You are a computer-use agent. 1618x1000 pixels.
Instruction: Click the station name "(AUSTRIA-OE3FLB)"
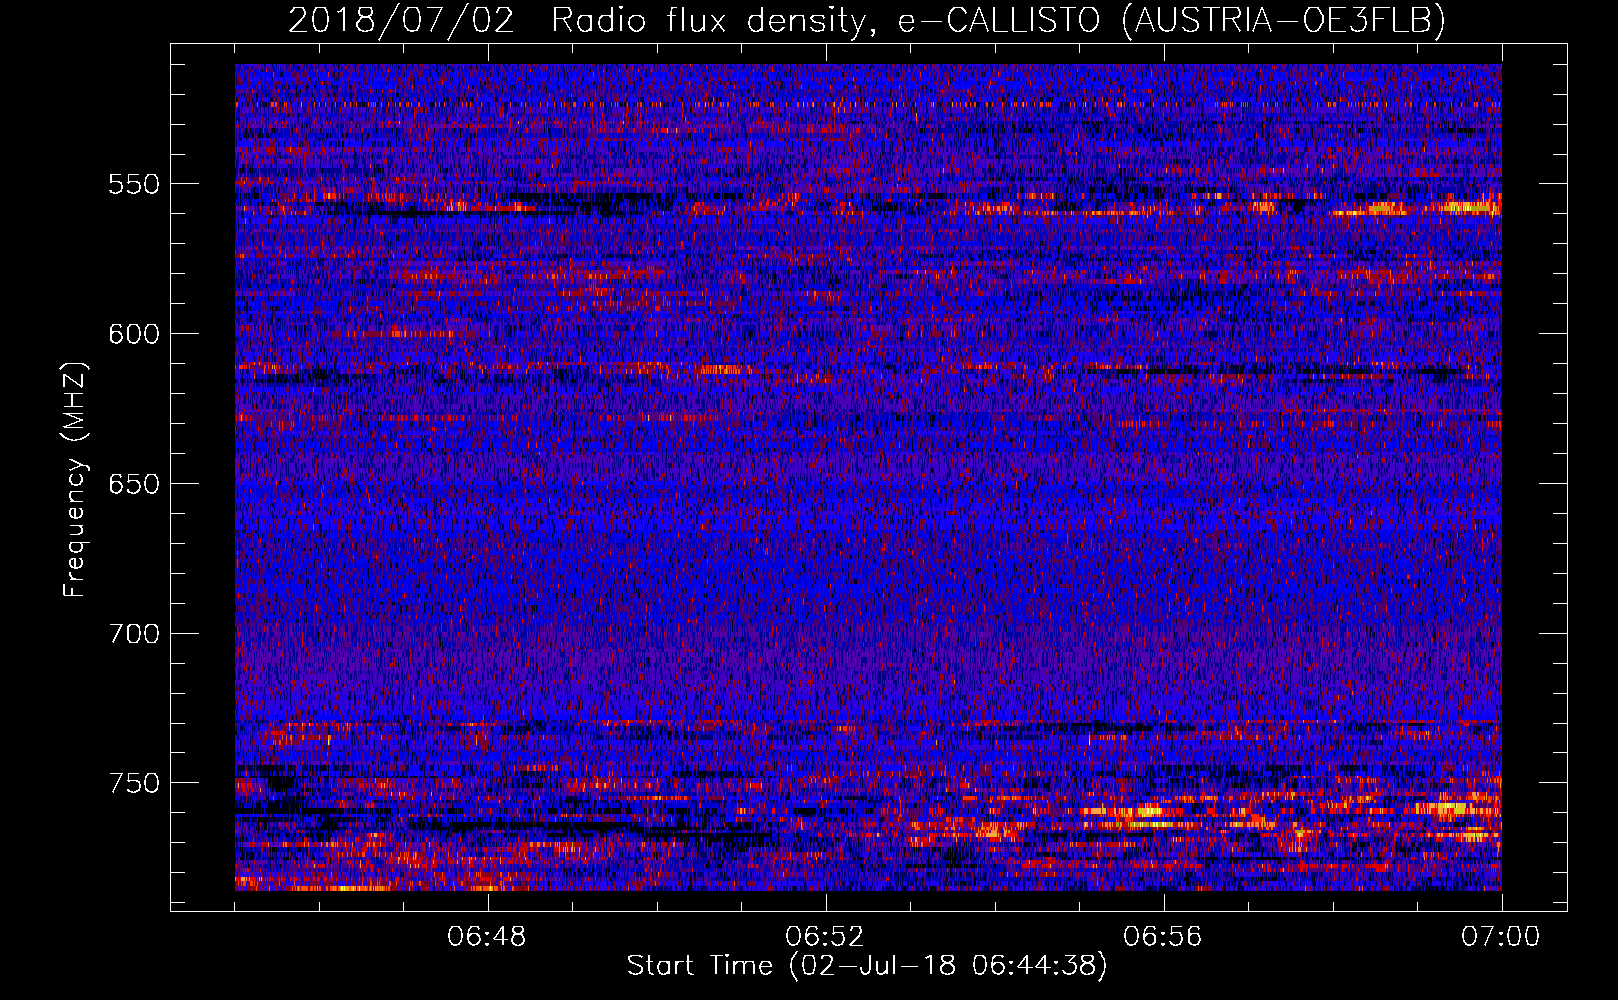(1284, 20)
